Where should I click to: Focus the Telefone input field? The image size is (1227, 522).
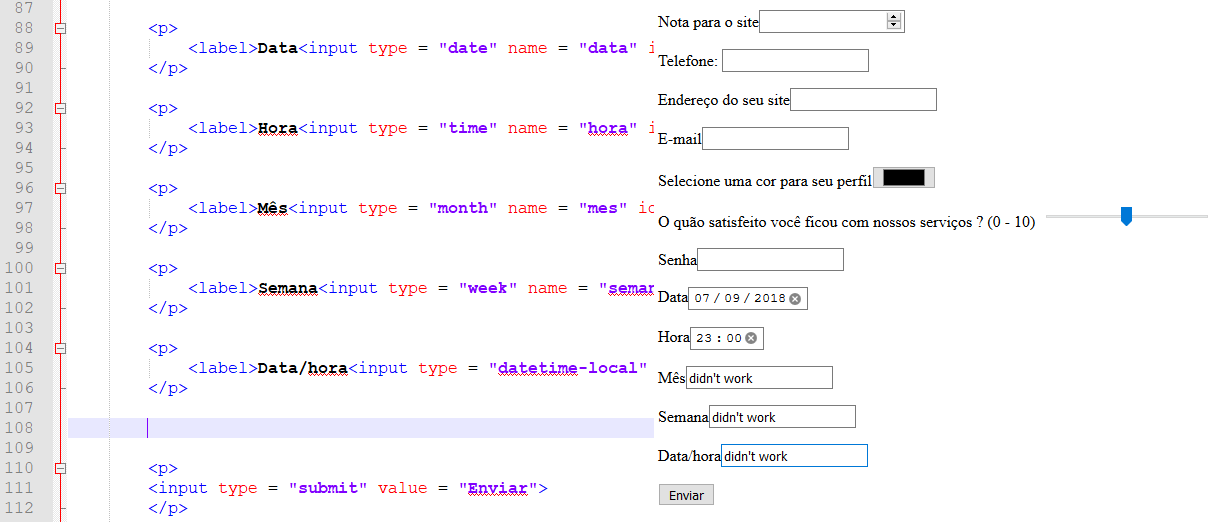pyautogui.click(x=795, y=61)
